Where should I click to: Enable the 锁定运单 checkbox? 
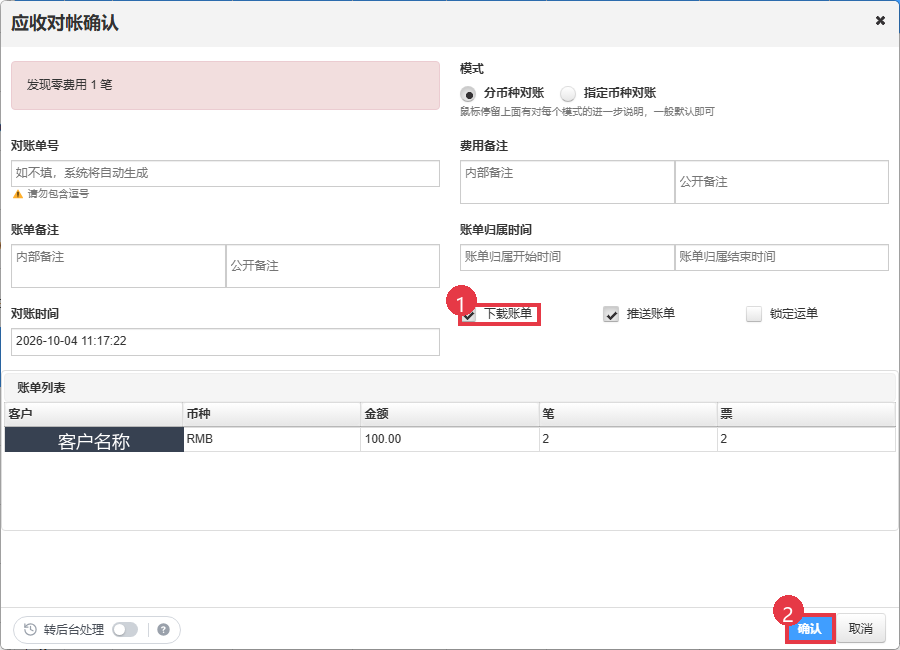[754, 314]
